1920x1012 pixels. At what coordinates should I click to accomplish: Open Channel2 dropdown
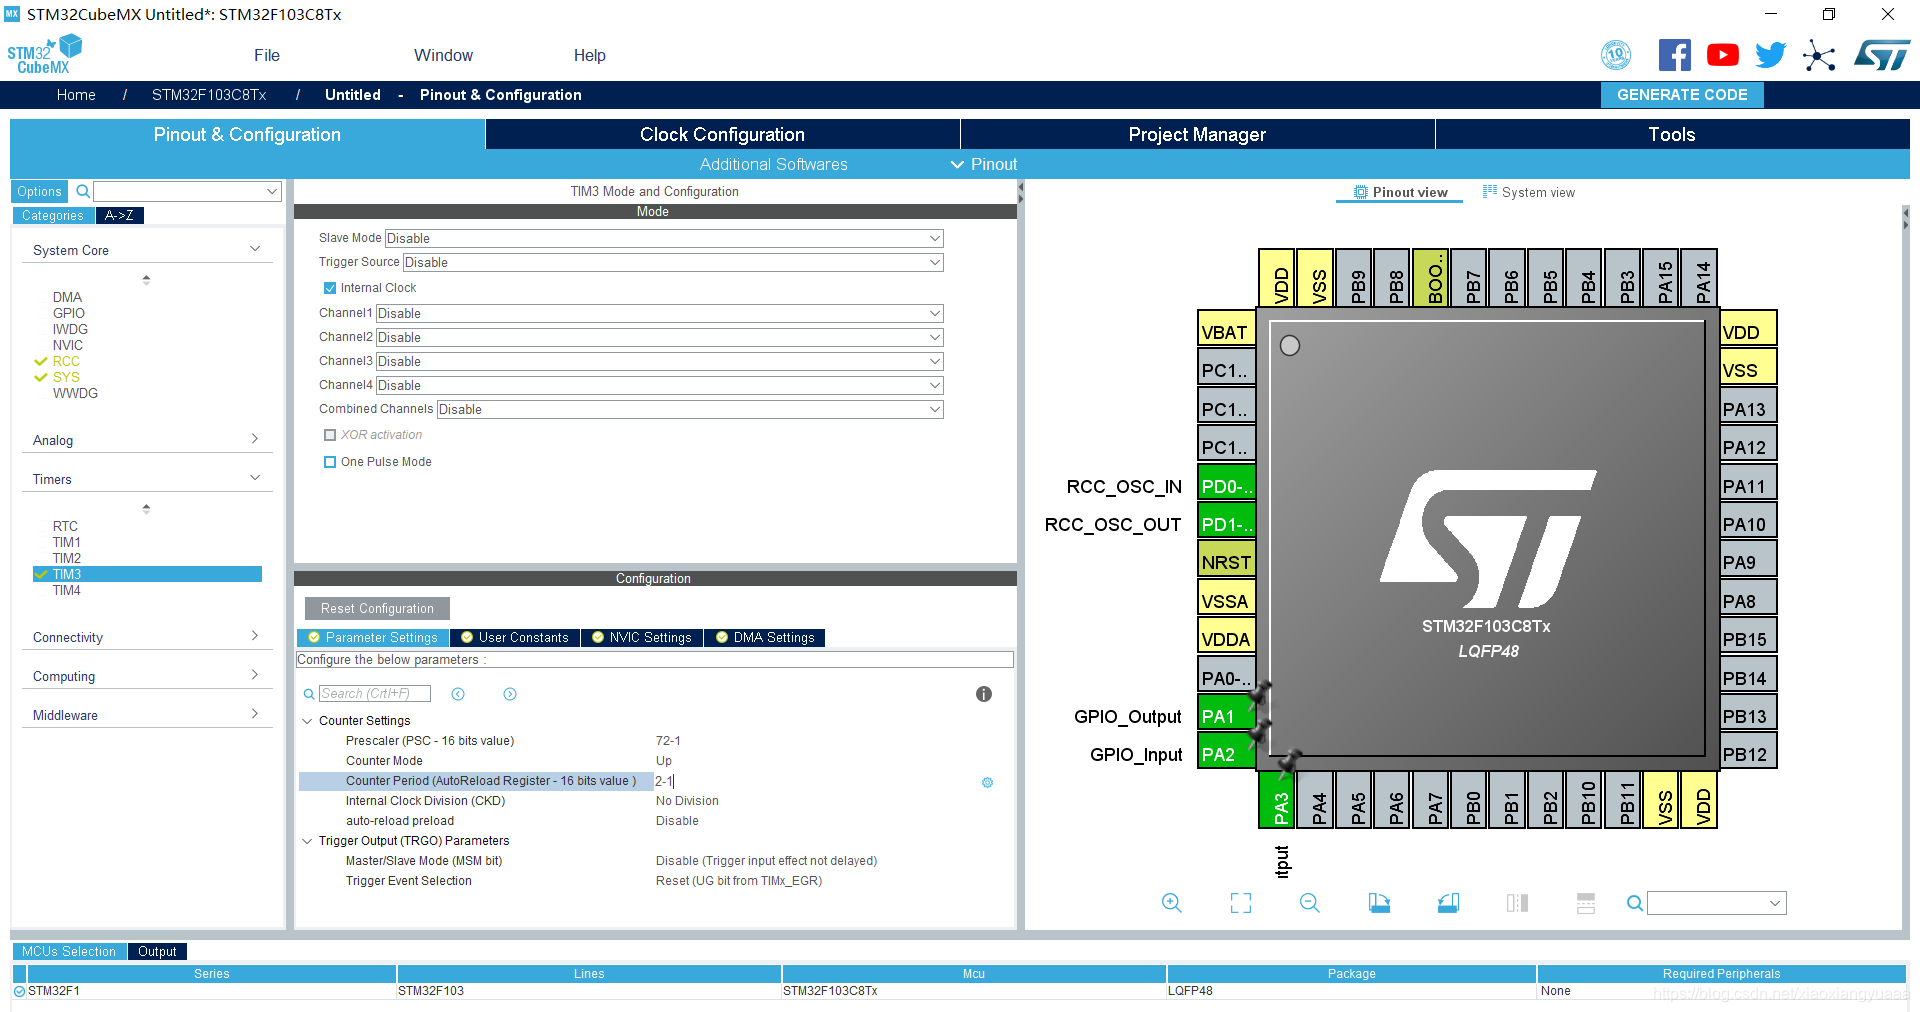pos(659,337)
